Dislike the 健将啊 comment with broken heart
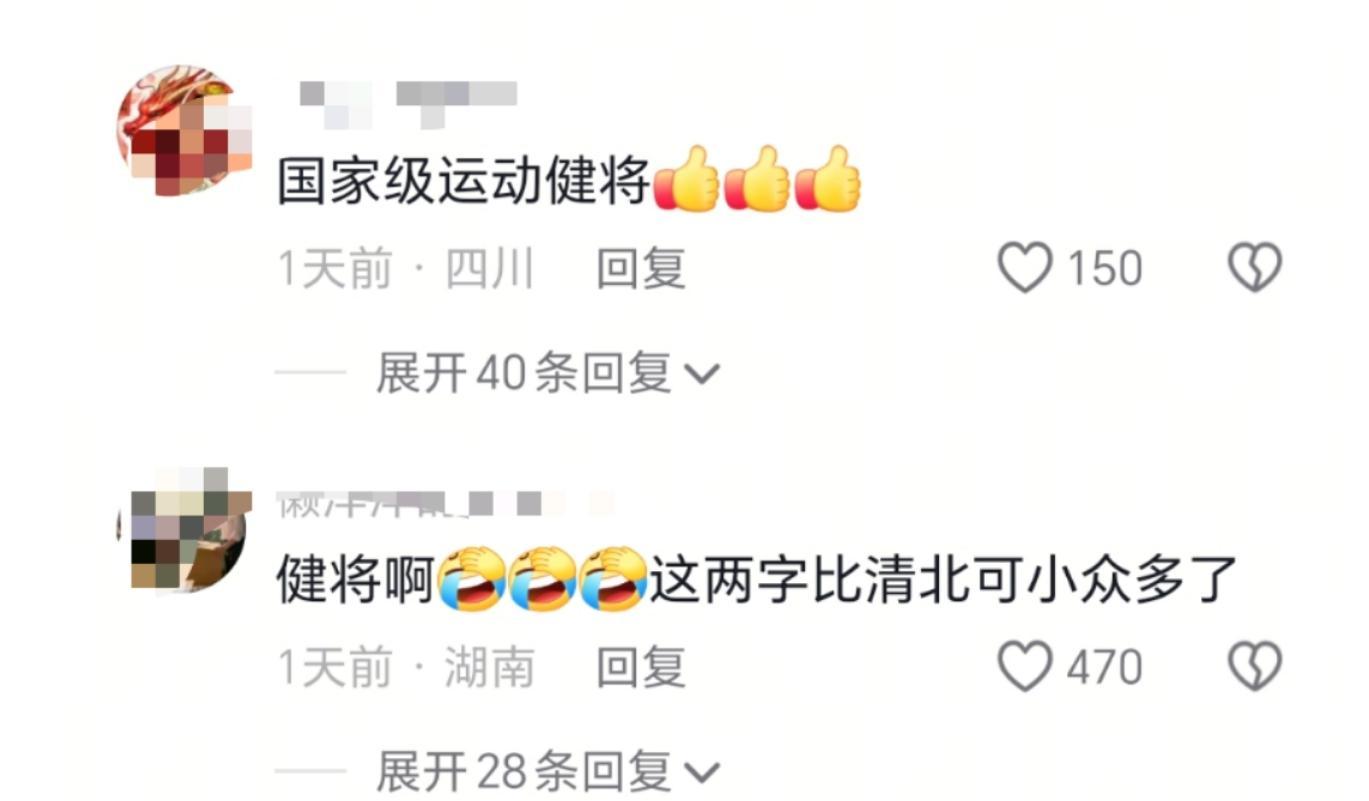Image resolution: width=1369 pixels, height=801 pixels. coord(1254,666)
